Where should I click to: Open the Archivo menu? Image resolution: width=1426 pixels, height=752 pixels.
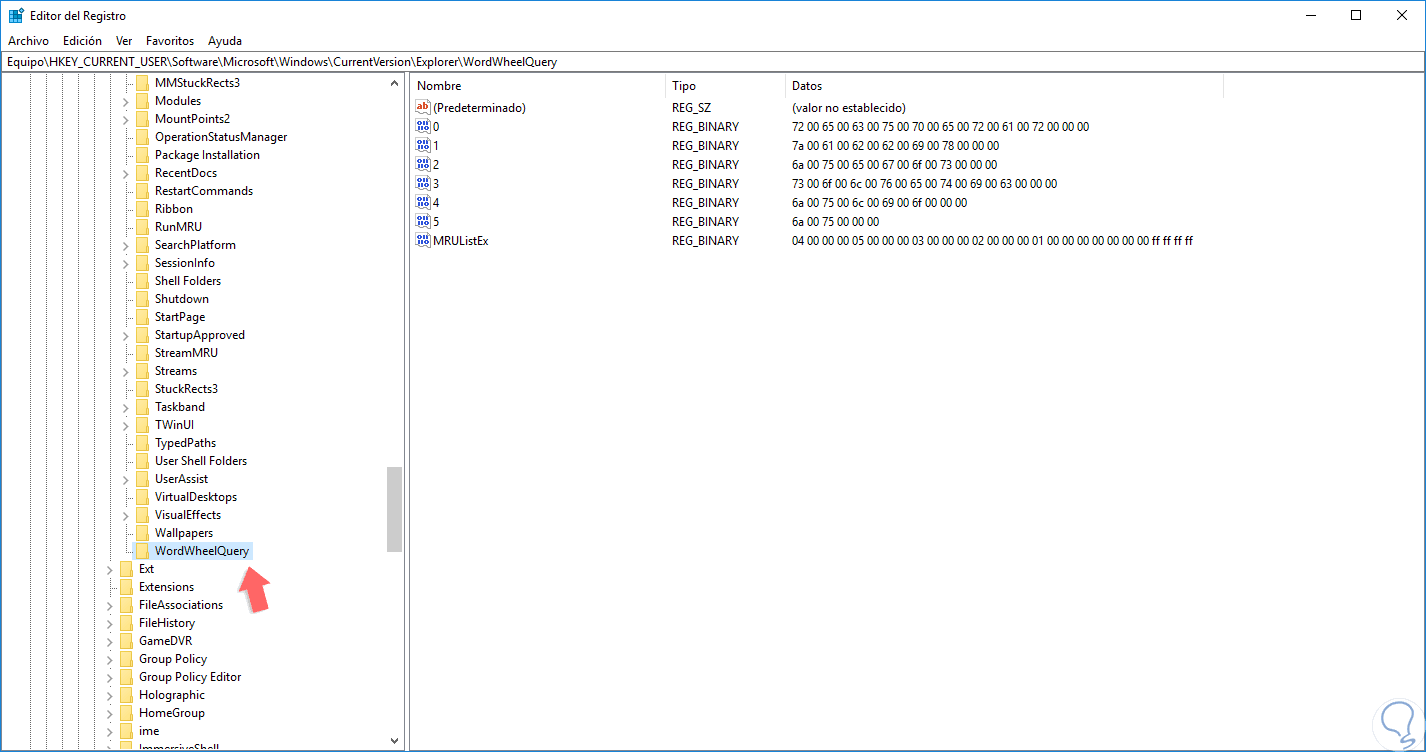pos(28,41)
